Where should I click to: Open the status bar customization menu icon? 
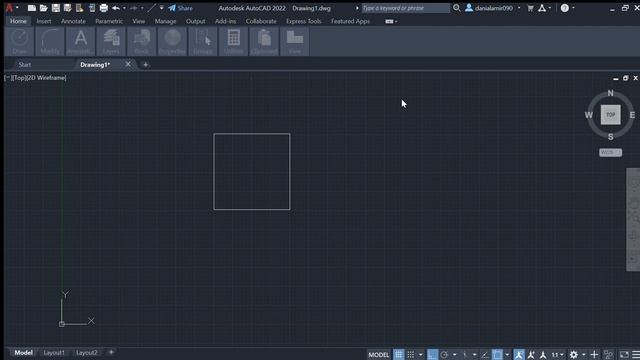point(636,355)
